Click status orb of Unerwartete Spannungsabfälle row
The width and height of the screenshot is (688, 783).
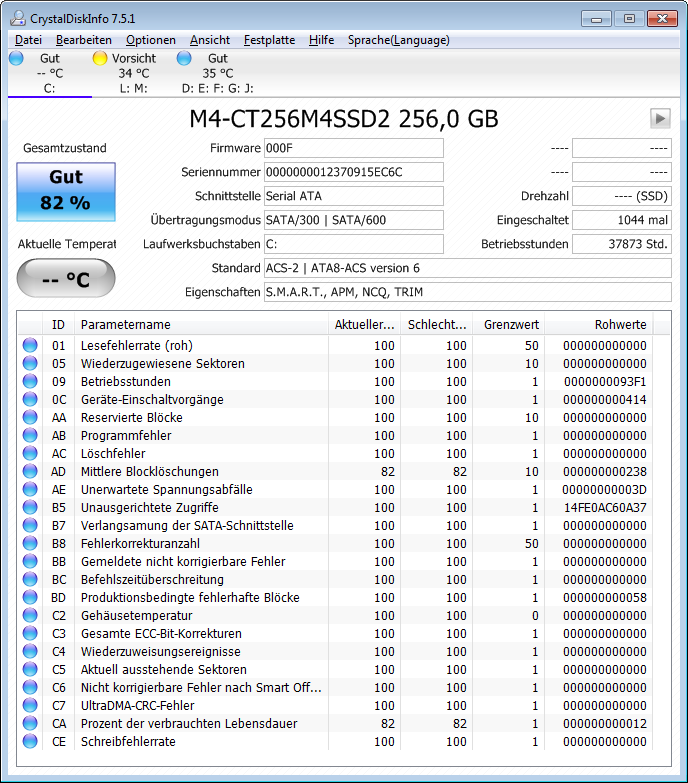[x=30, y=489]
